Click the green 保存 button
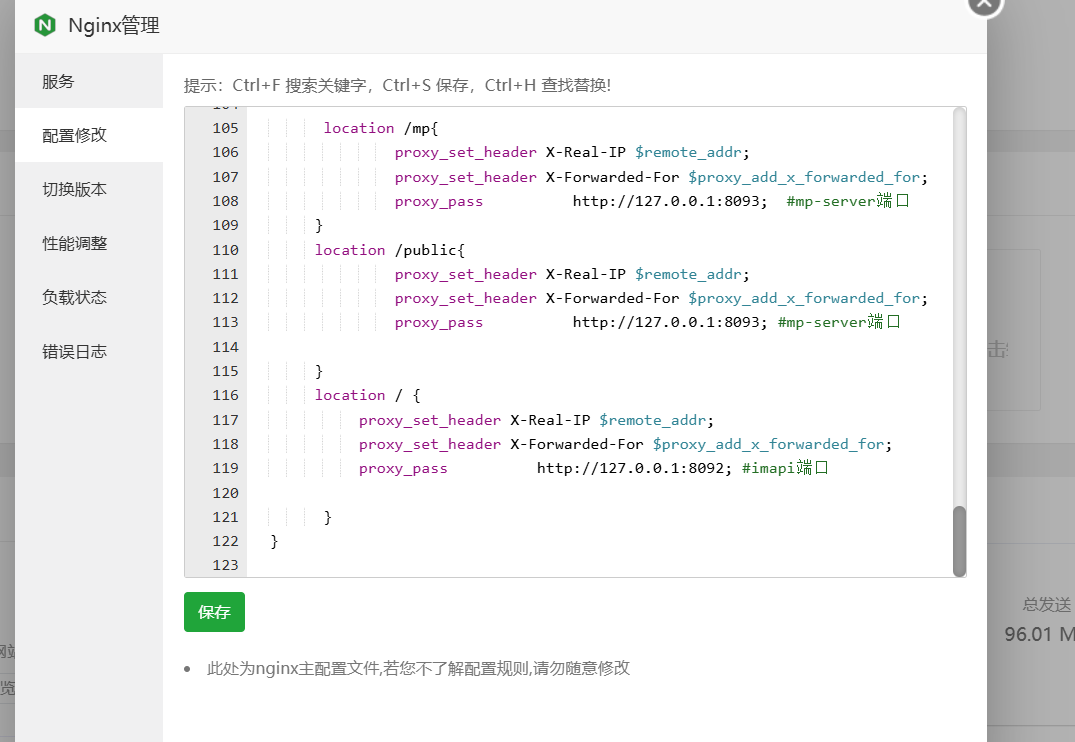 [214, 612]
